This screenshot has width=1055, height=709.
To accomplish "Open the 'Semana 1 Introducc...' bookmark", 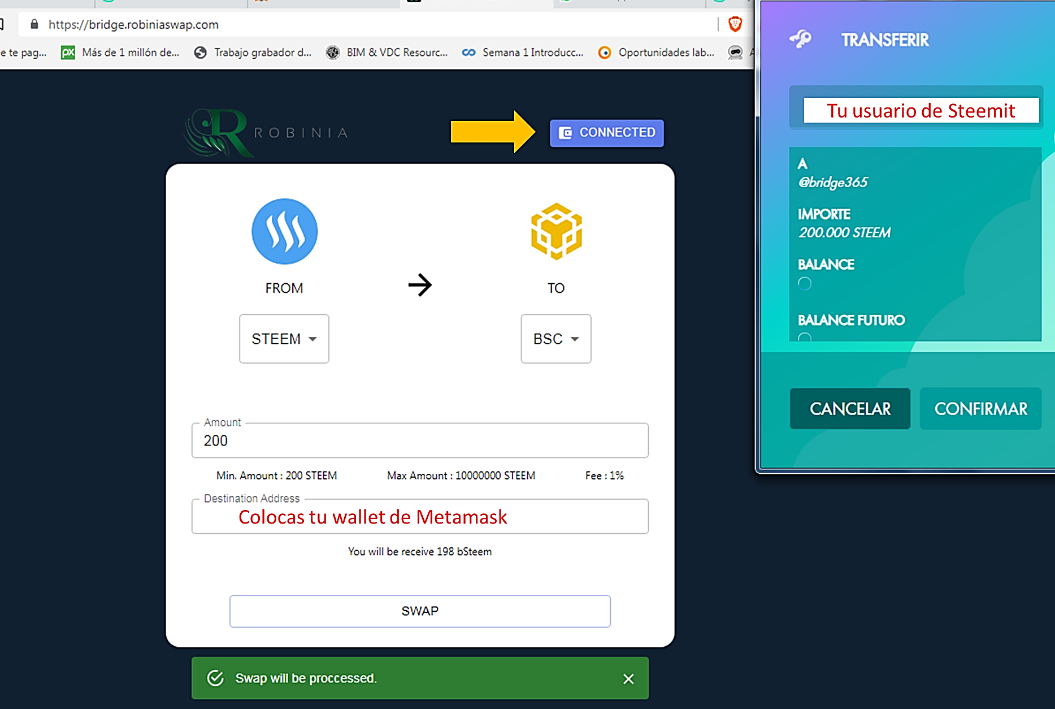I will pos(522,52).
